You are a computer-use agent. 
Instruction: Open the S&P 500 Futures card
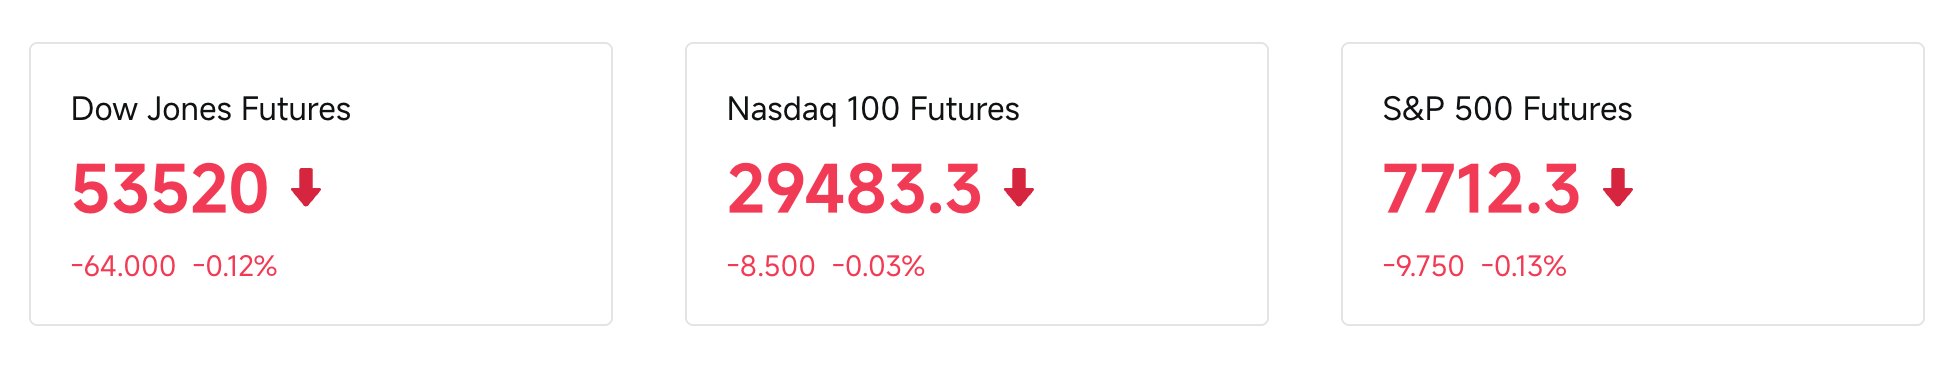(1633, 184)
